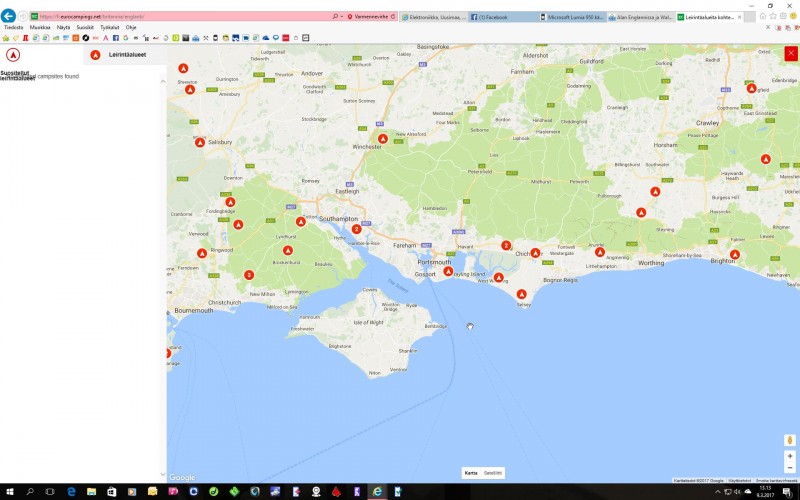Click the Leirintäalueet header button
Viewport: 800px width, 500px height.
pos(120,55)
